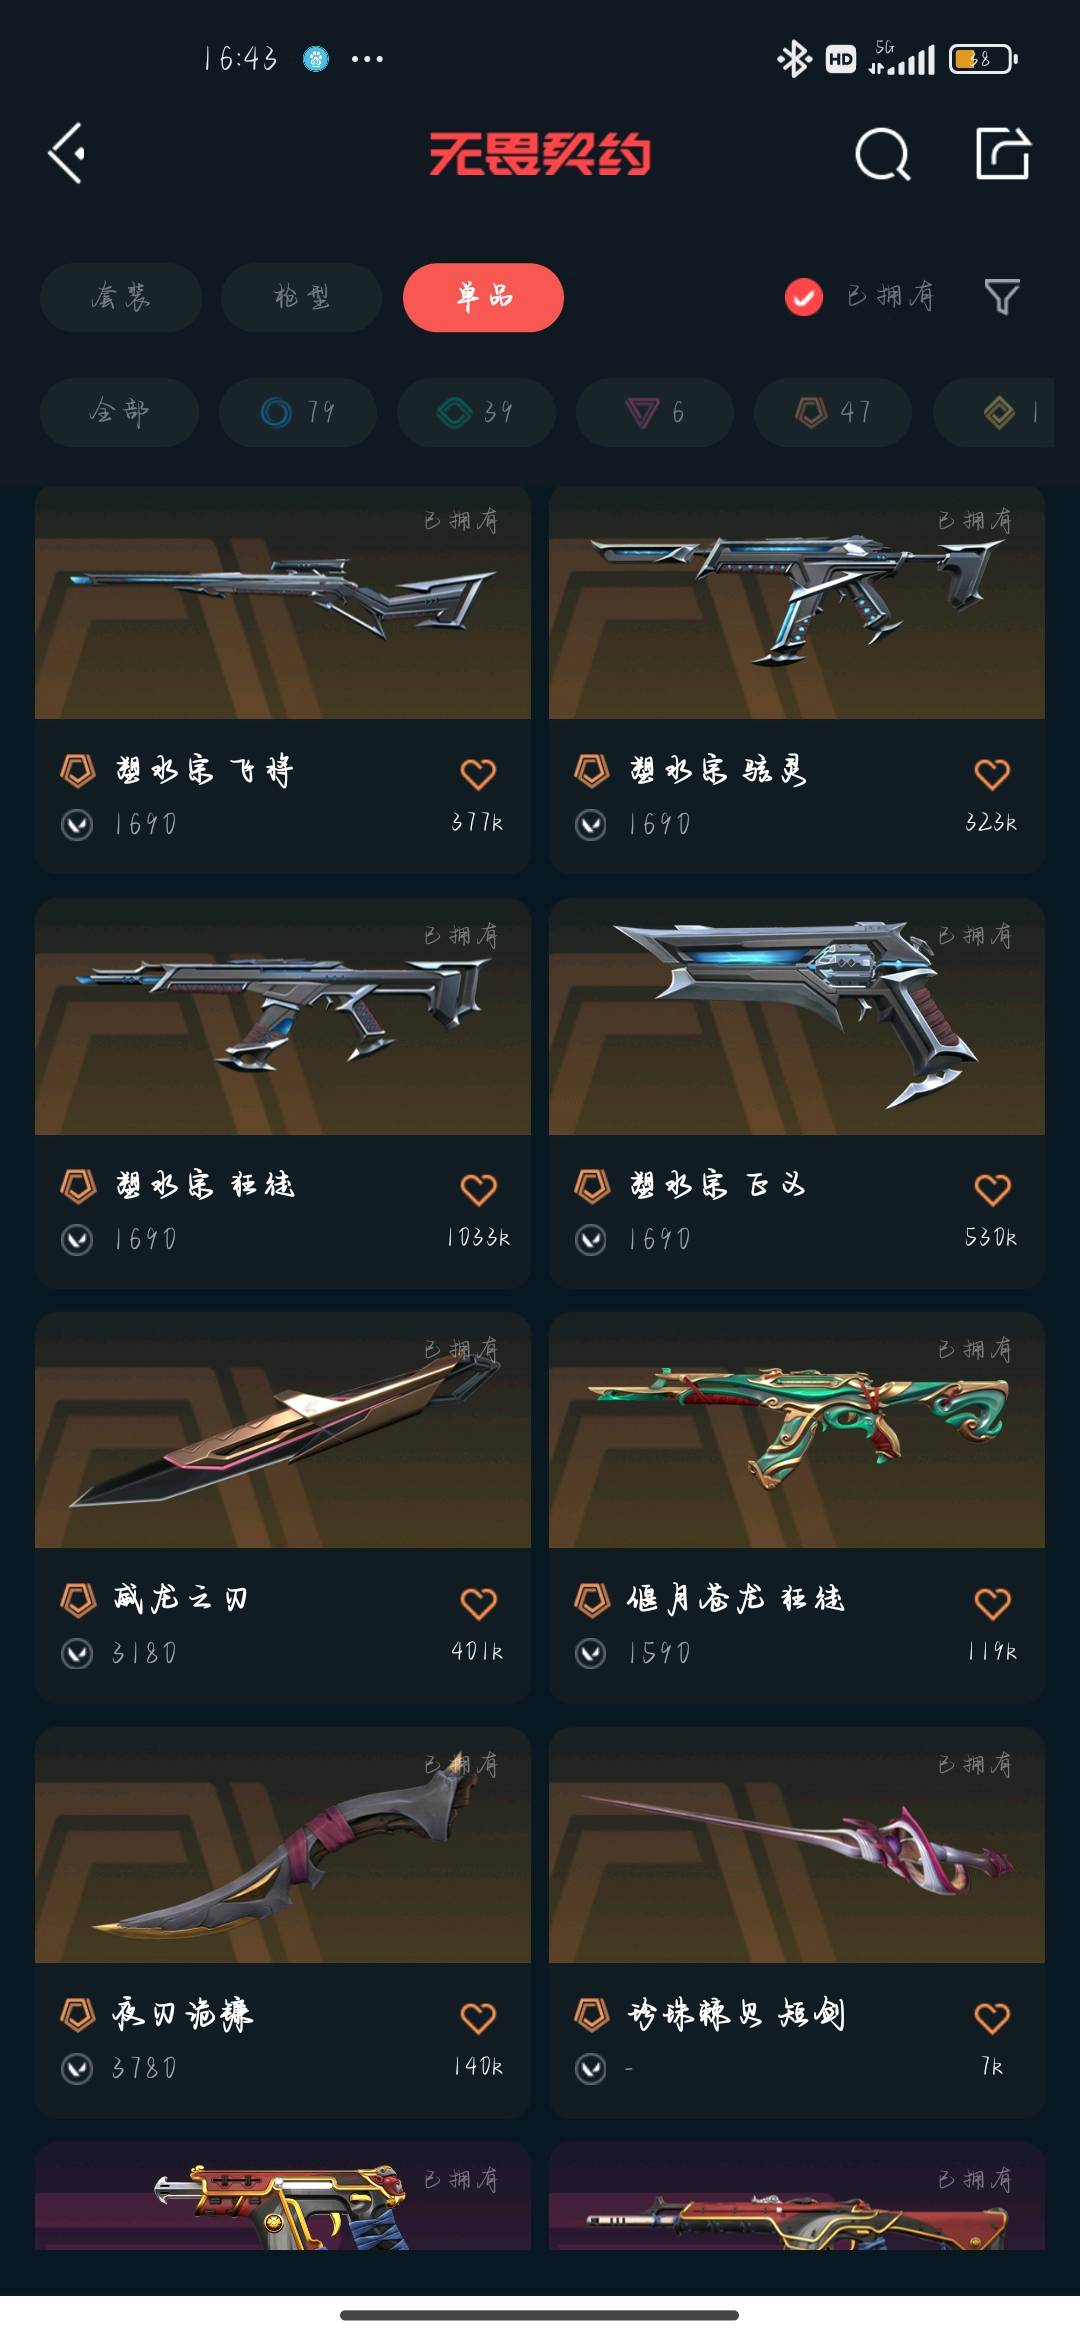Like the 夜刃诡镰 heart icon
1080x2340 pixels.
point(478,2017)
